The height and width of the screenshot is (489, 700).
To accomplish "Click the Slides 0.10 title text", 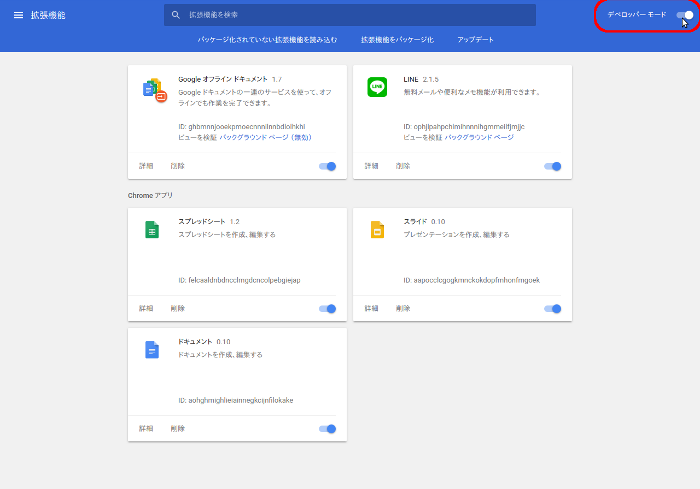I will [x=424, y=222].
